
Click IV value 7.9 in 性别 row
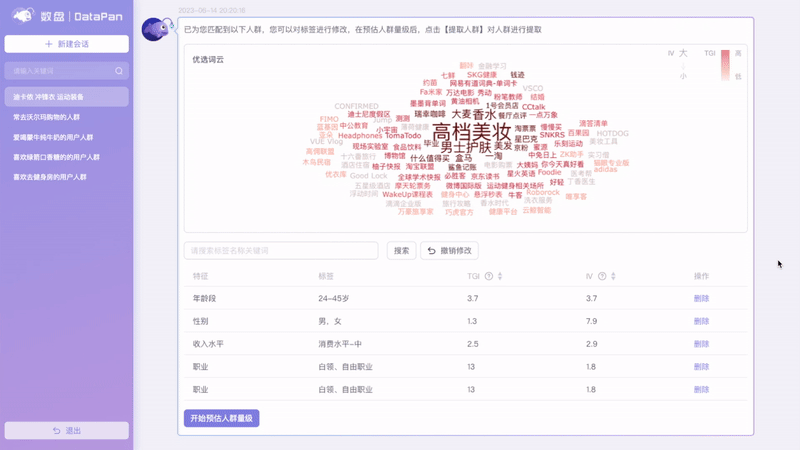point(591,321)
